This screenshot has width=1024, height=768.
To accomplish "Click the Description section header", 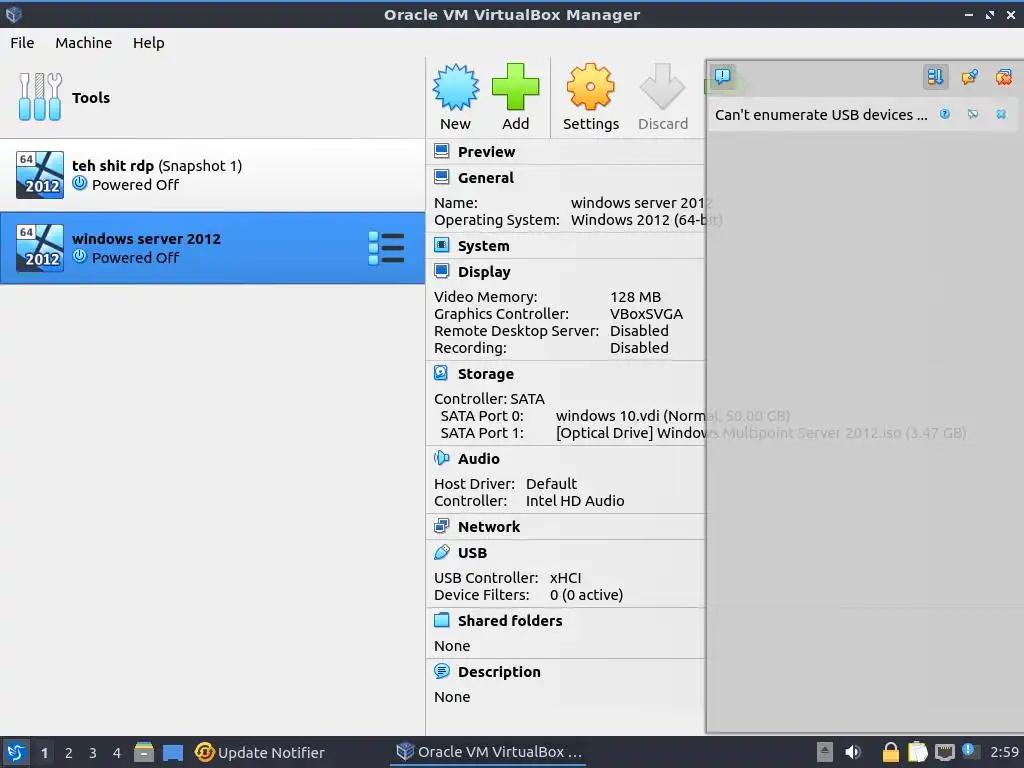I will (x=499, y=671).
